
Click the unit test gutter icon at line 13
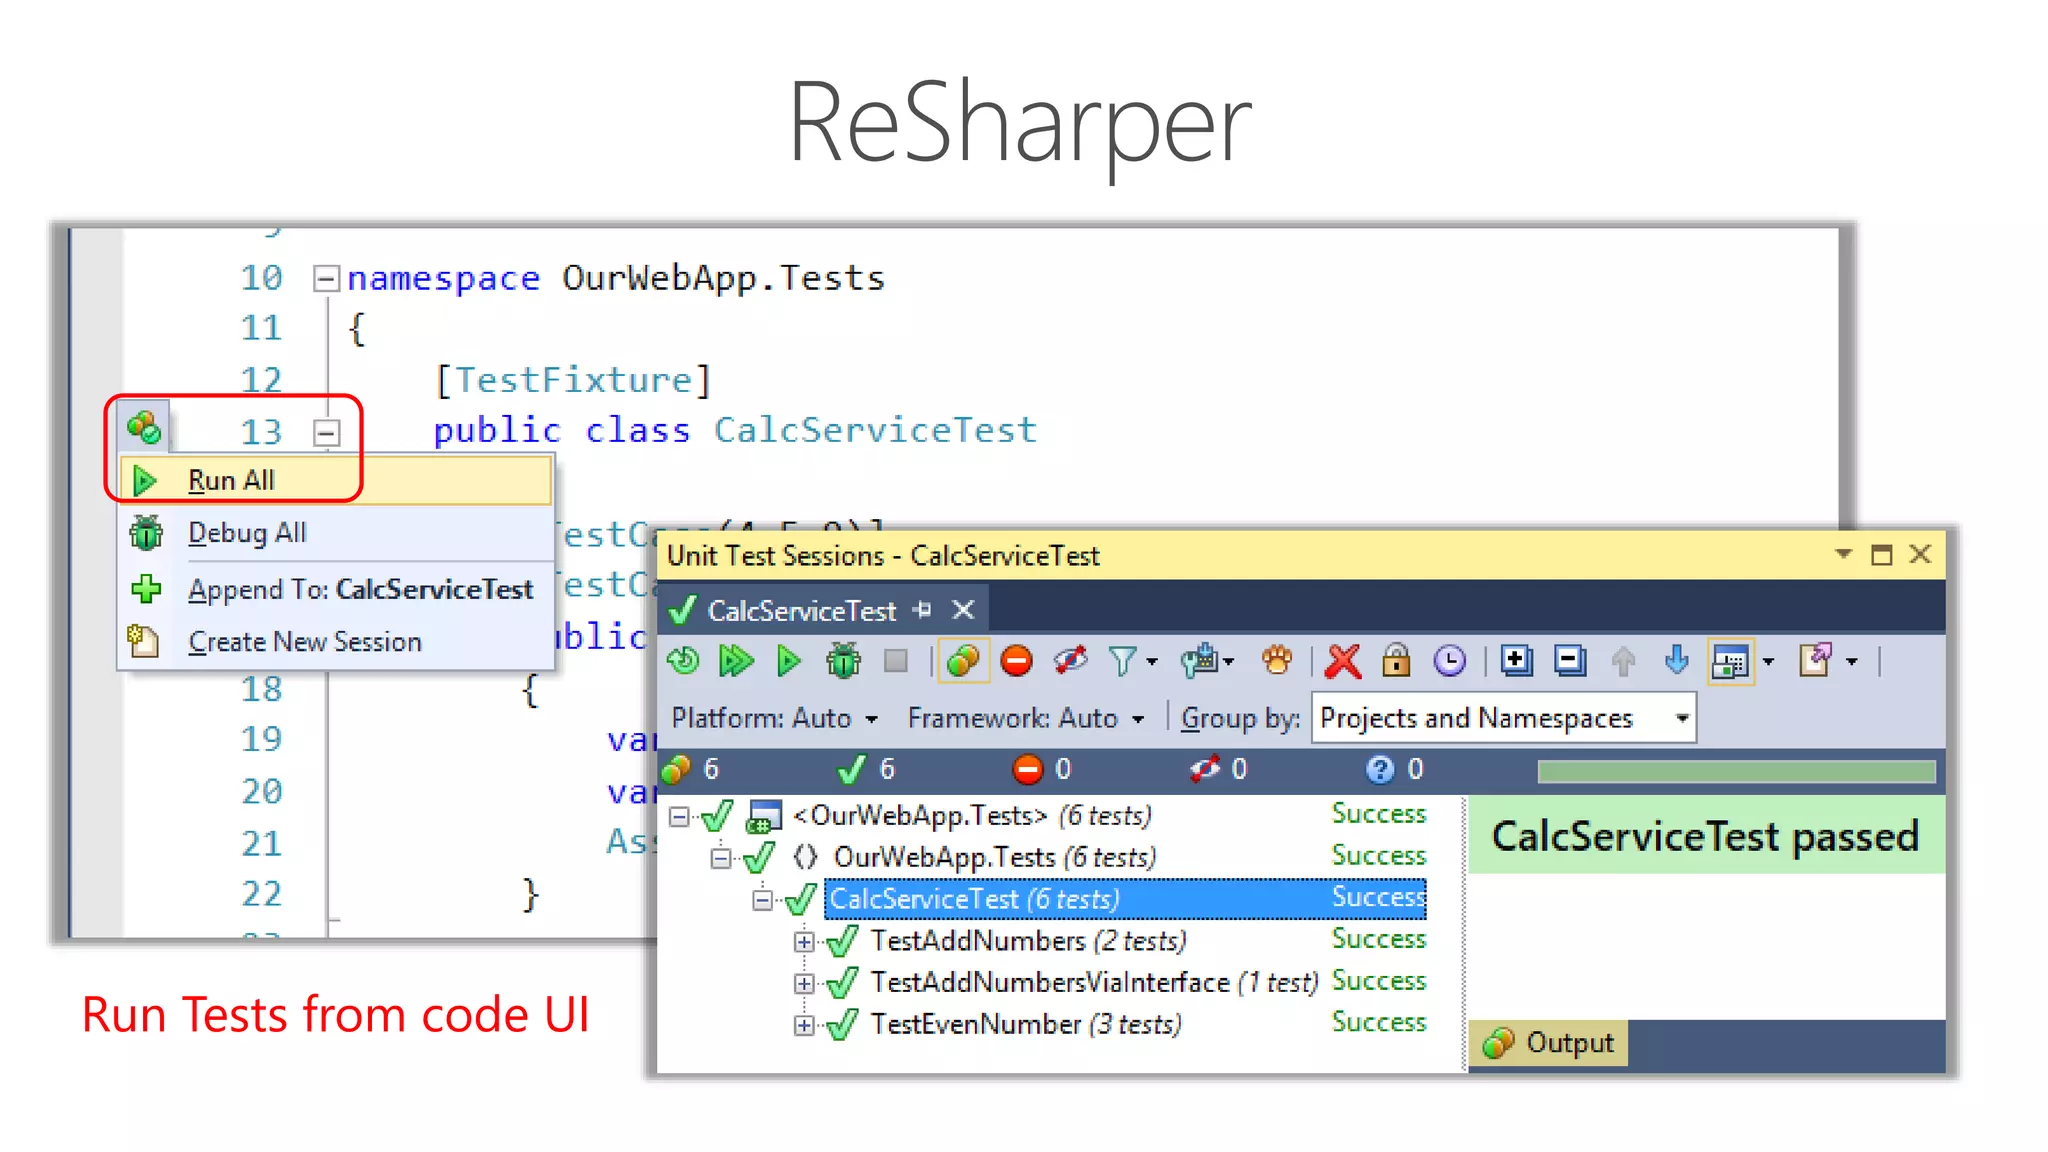click(143, 428)
